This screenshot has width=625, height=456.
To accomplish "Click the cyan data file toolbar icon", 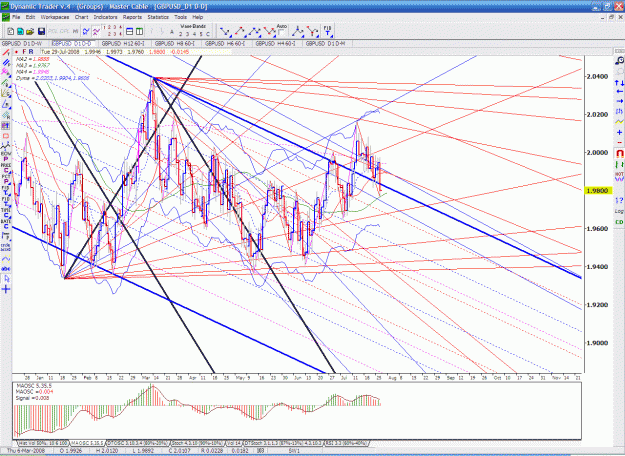I will point(20,31).
